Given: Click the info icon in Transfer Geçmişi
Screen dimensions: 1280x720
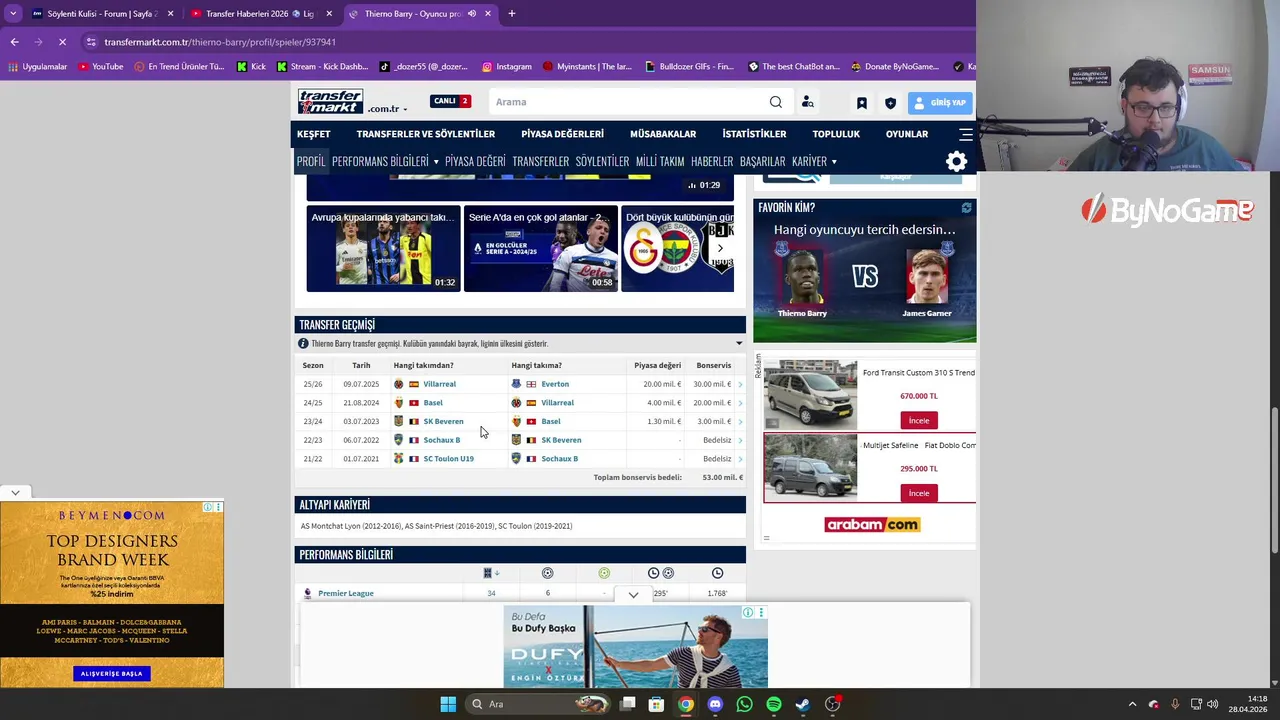Looking at the screenshot, I should pyautogui.click(x=303, y=343).
